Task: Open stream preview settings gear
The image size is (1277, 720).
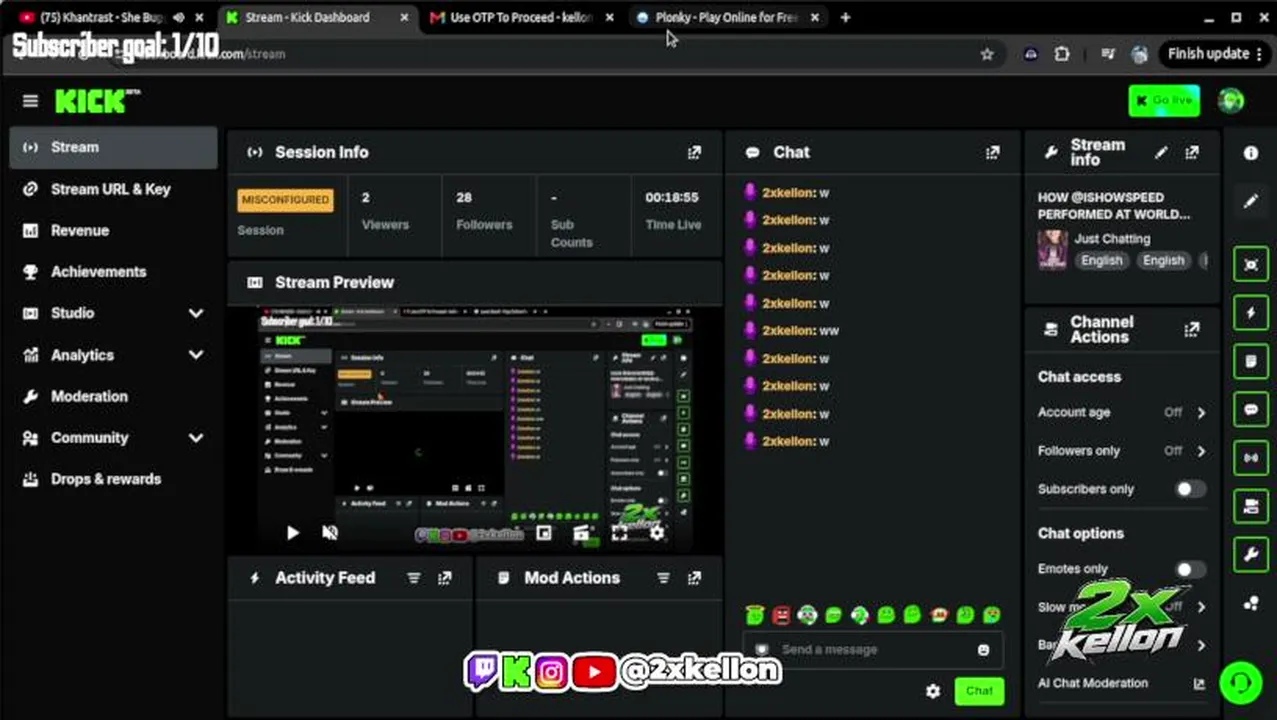Action: coord(657,533)
